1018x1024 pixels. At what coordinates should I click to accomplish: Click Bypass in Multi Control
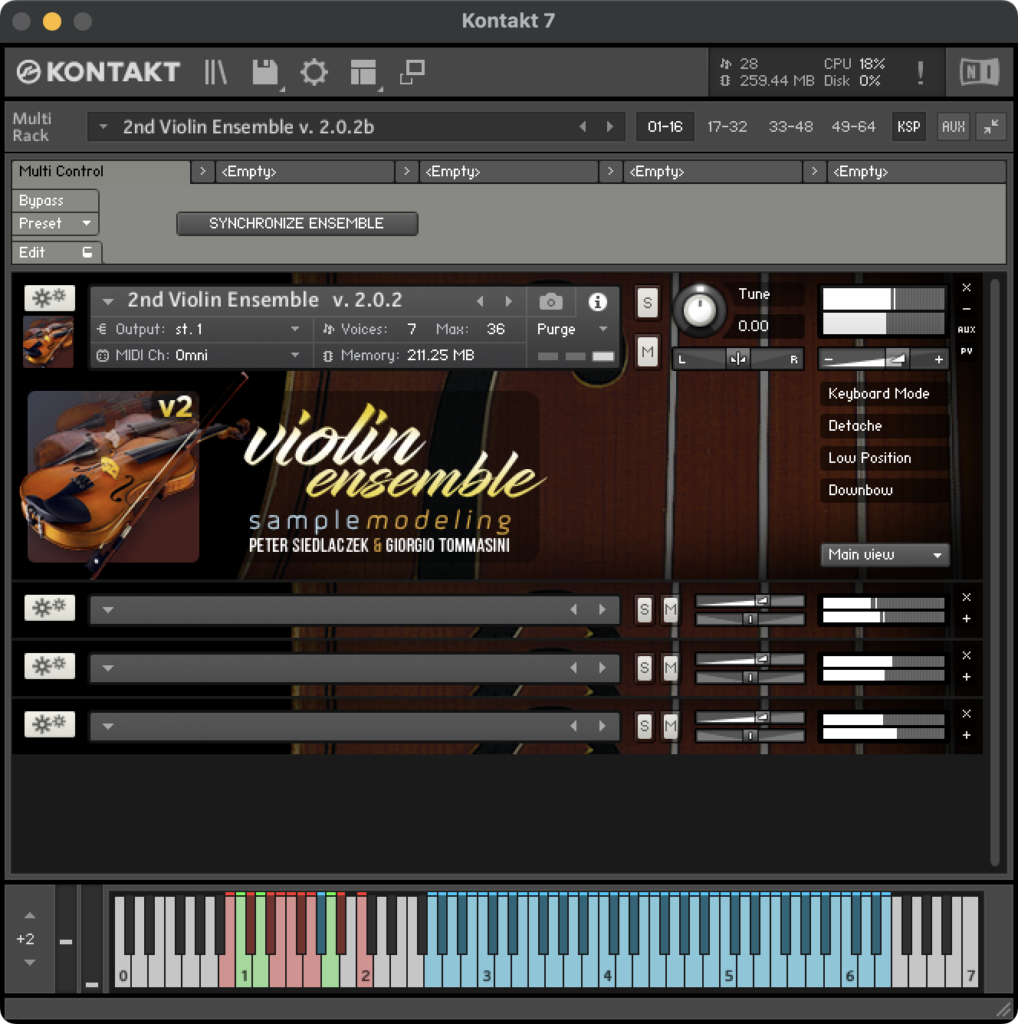[55, 200]
